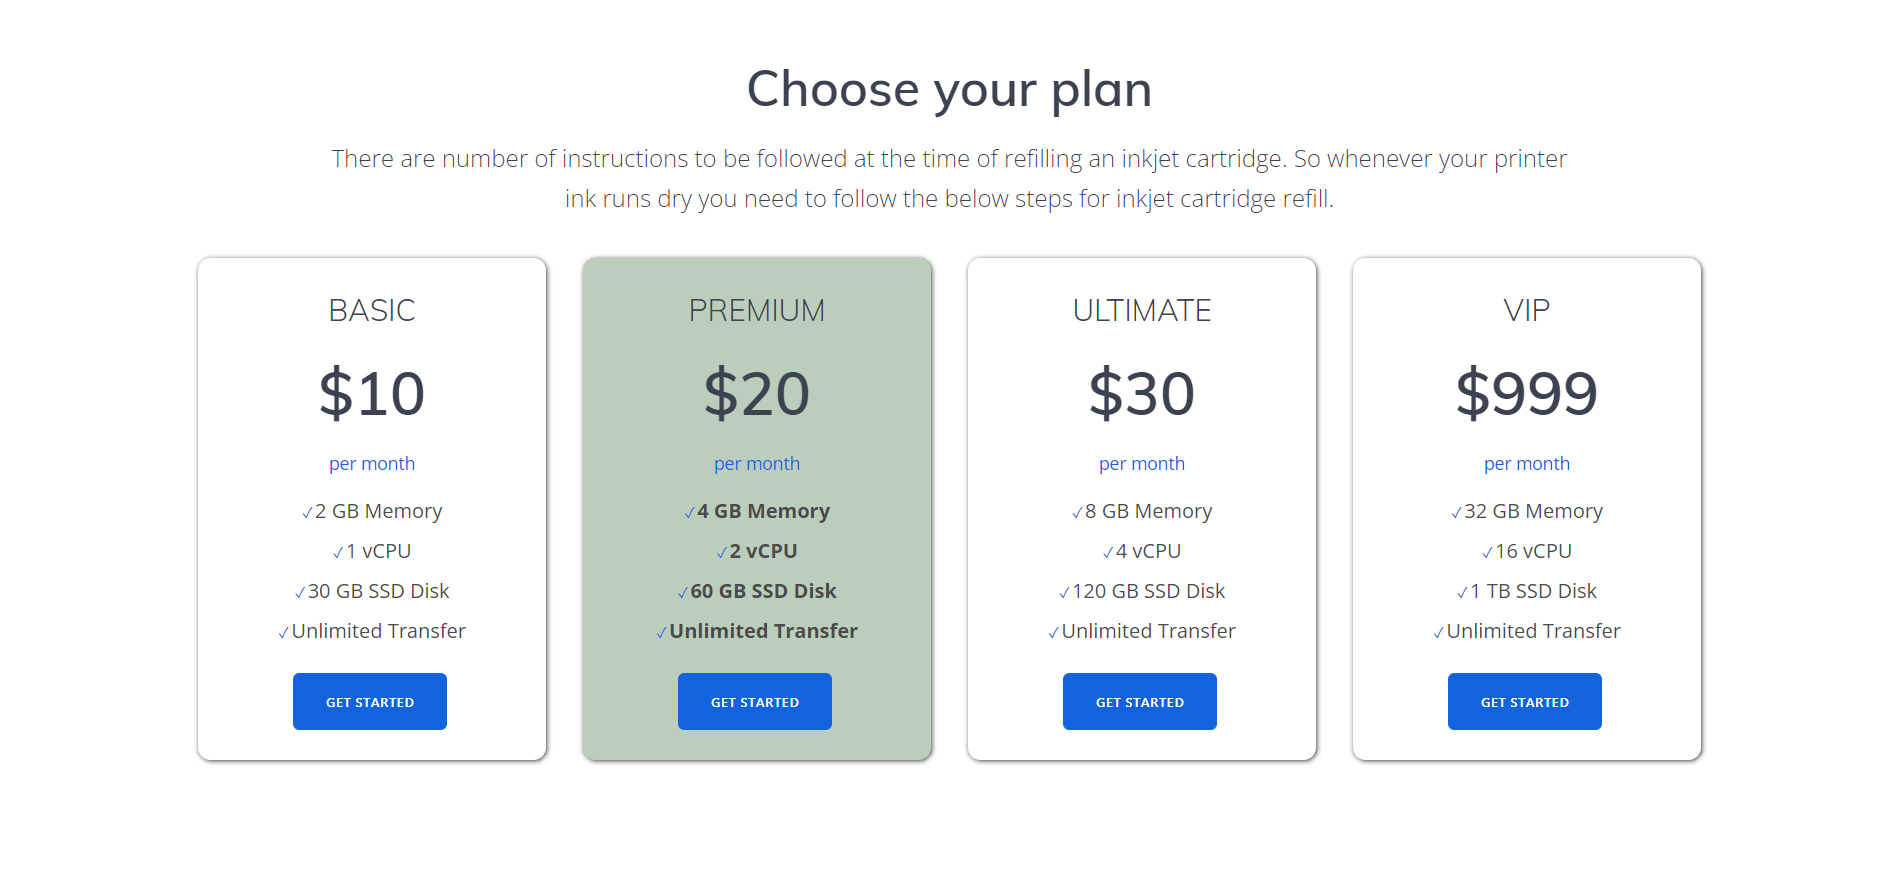Click the $999 VIP price
The image size is (1899, 873).
pyautogui.click(x=1526, y=393)
